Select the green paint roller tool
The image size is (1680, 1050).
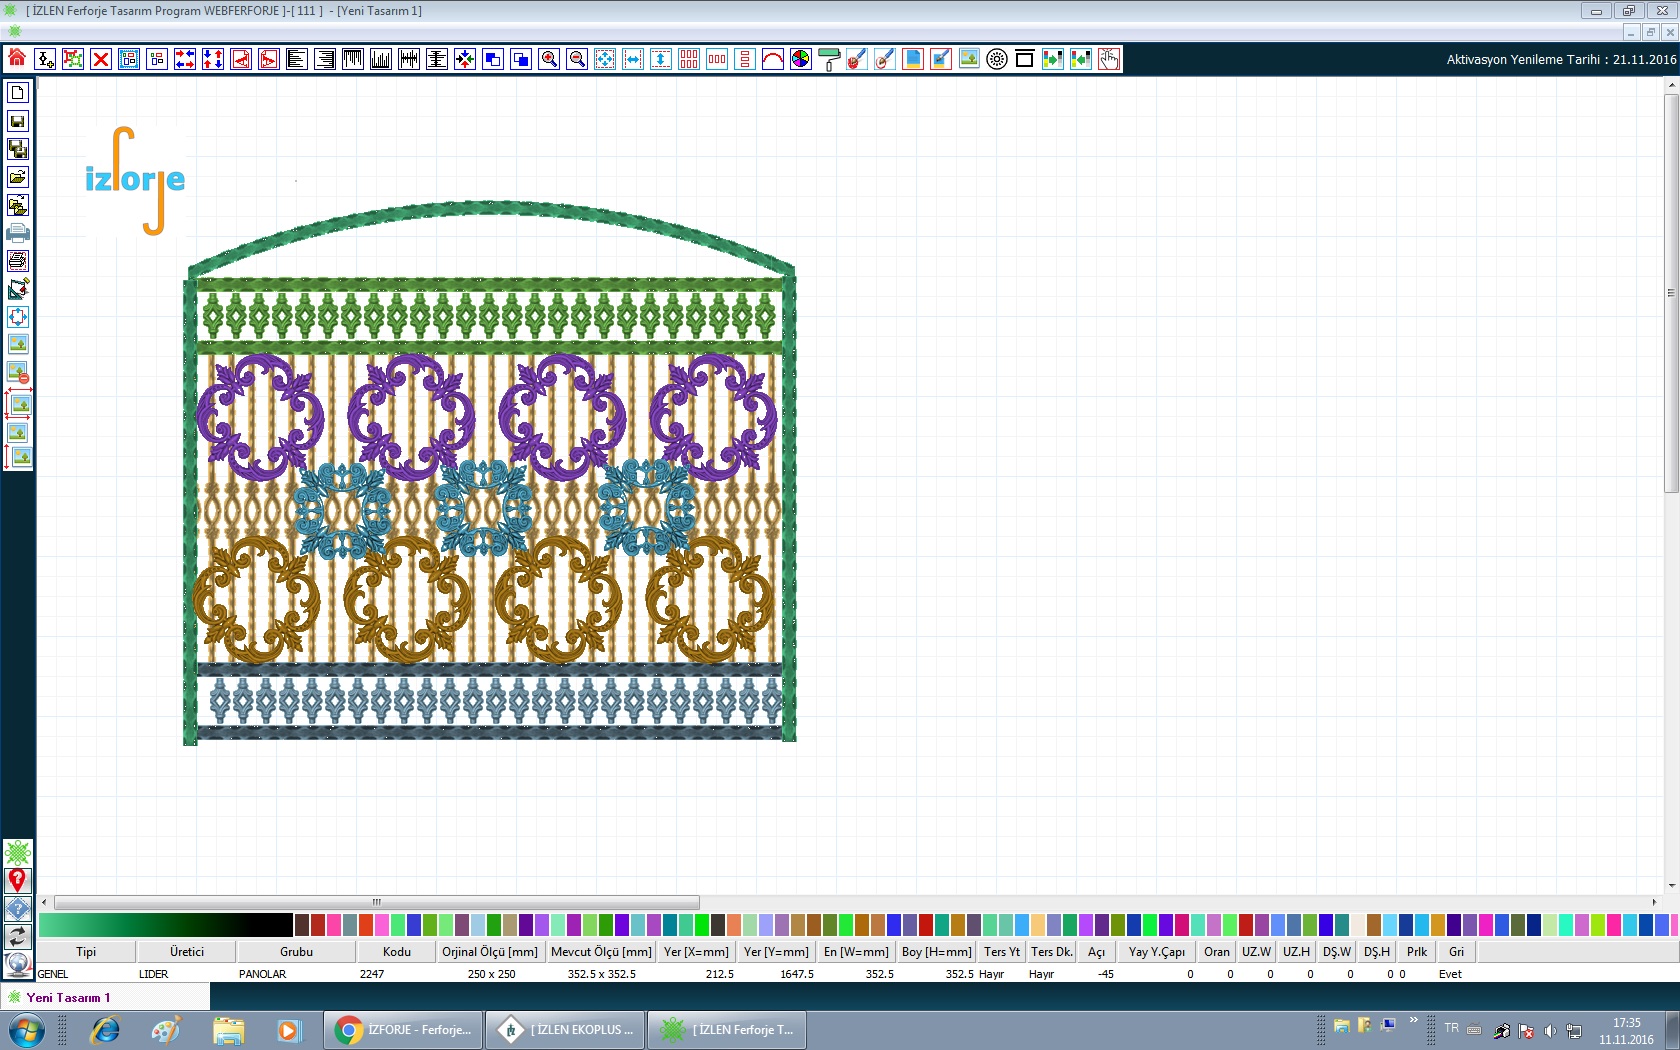point(829,59)
